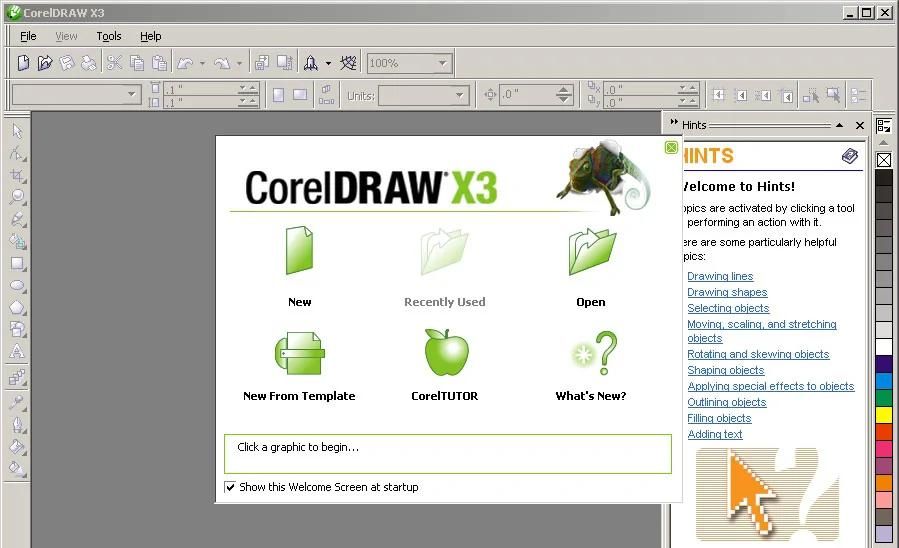Open the Tools menu
This screenshot has width=899, height=548.
point(108,36)
